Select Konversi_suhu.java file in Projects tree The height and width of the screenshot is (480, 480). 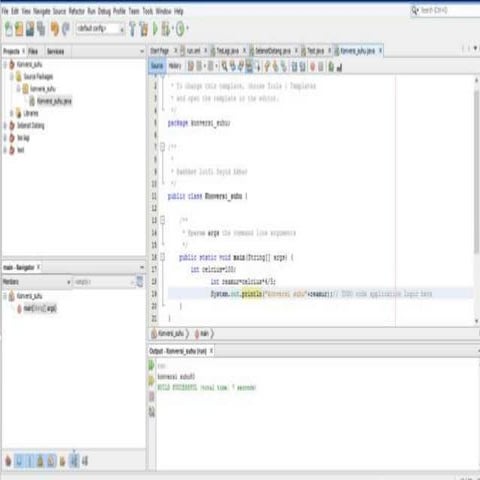[51, 101]
